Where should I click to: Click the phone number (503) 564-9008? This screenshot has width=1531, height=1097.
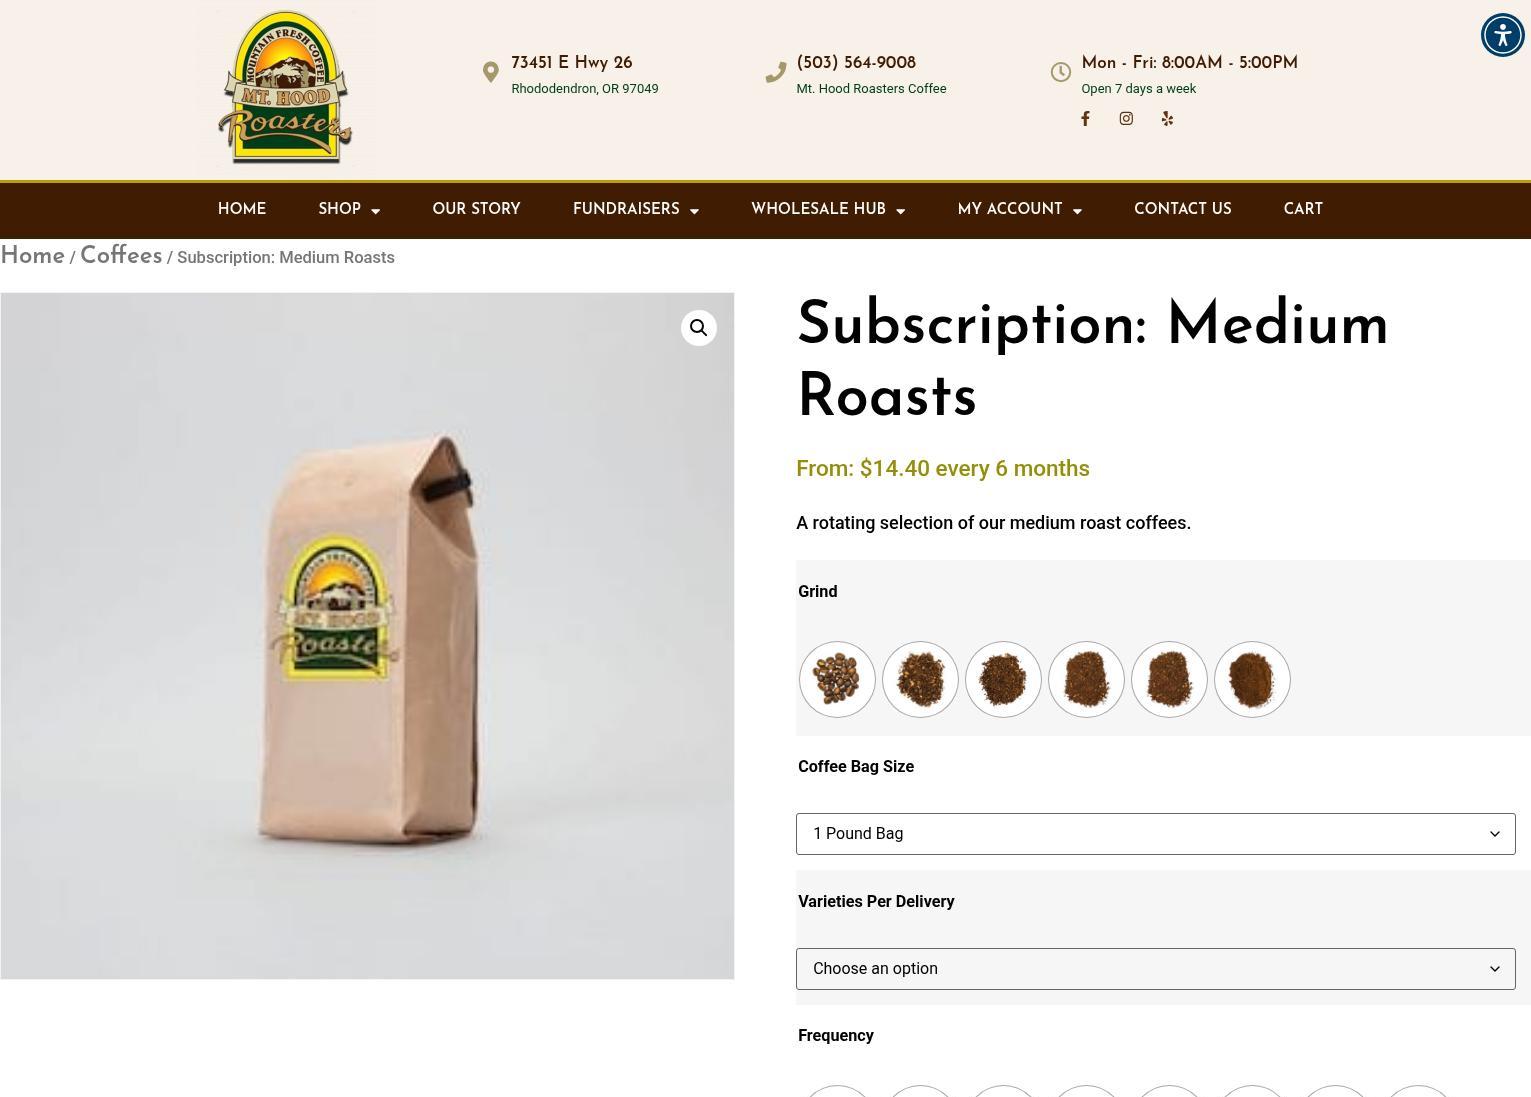(x=856, y=63)
